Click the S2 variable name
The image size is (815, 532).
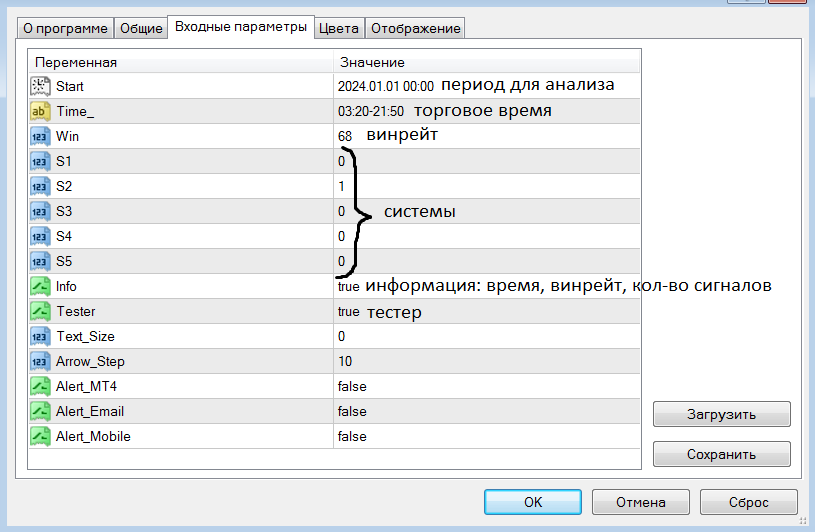coord(64,186)
